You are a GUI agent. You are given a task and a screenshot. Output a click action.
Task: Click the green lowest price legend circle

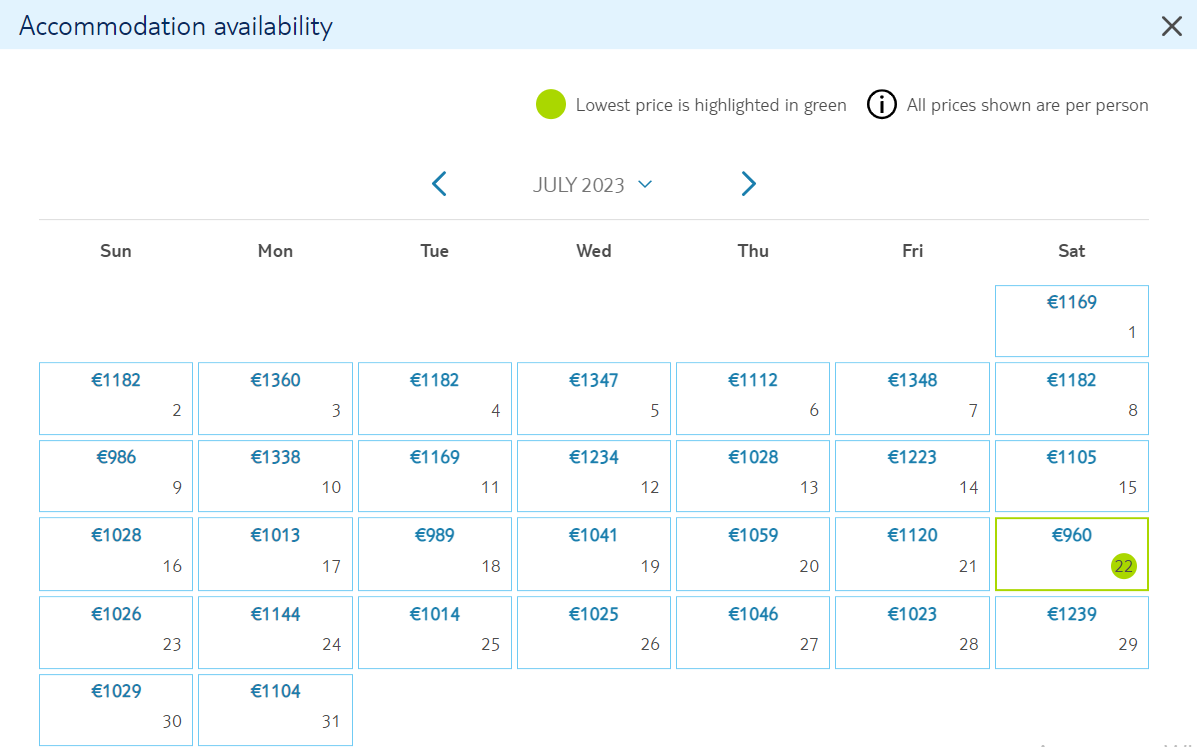pyautogui.click(x=550, y=105)
